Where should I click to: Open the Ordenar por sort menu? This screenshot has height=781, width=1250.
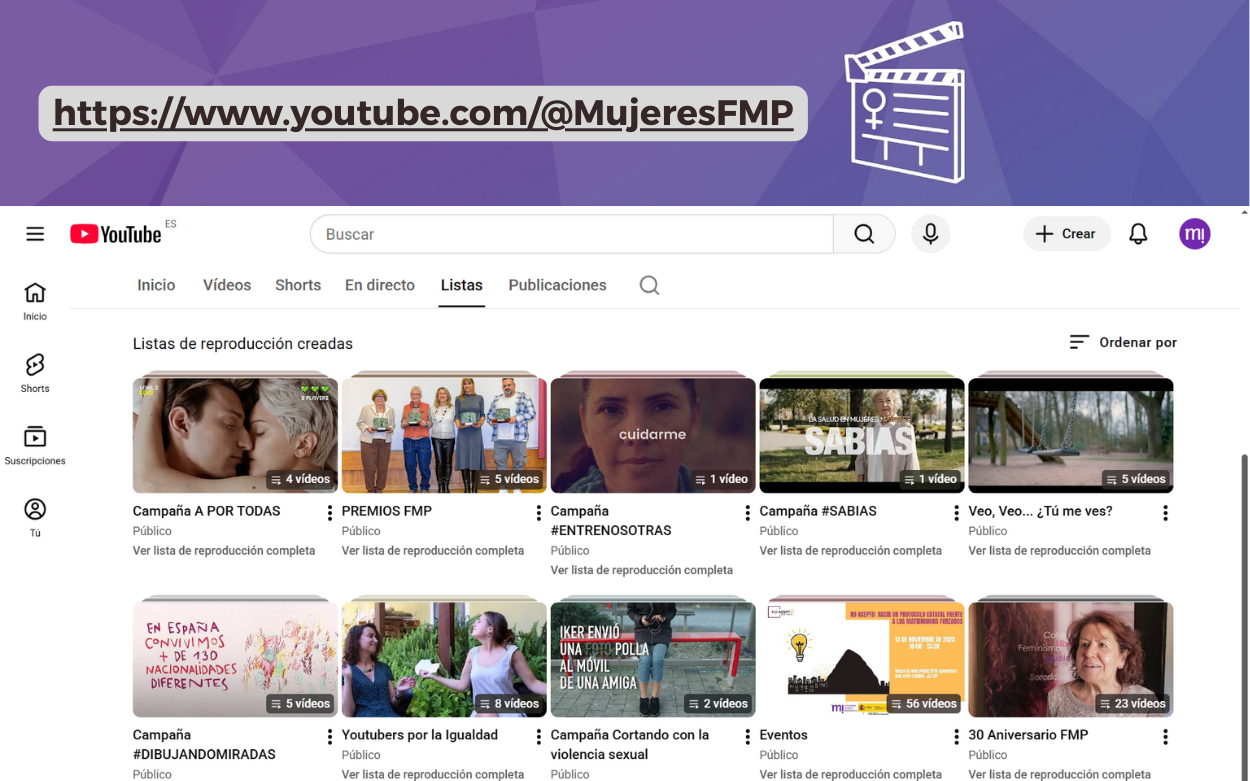click(1123, 342)
